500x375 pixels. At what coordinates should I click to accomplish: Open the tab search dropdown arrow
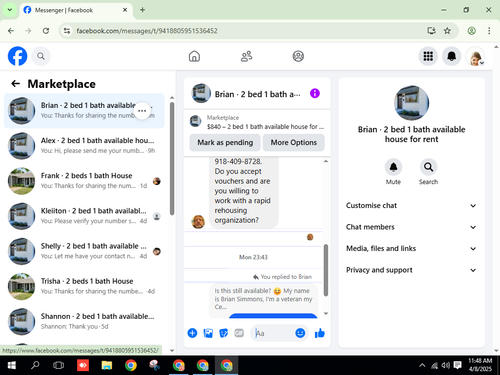click(10, 10)
